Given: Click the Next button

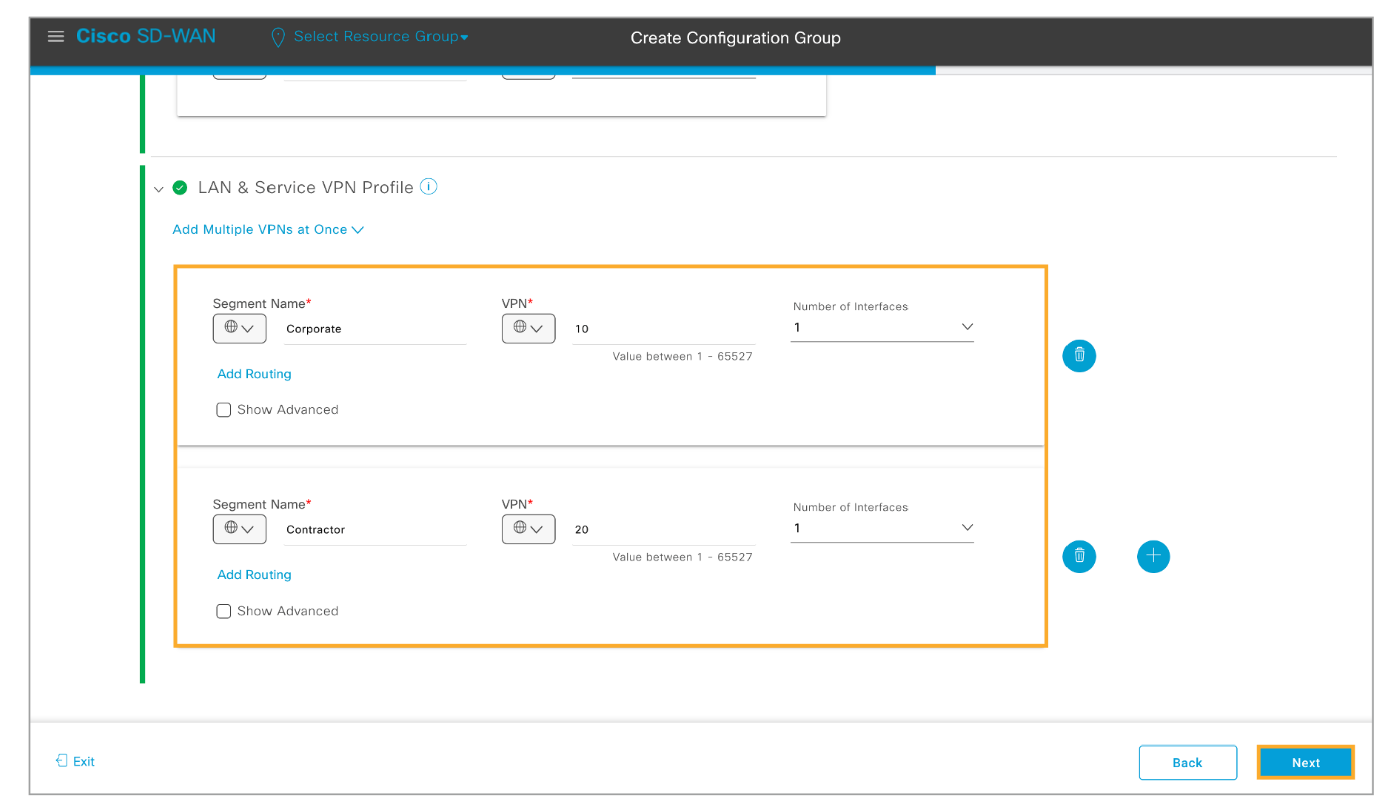Looking at the screenshot, I should [x=1305, y=762].
